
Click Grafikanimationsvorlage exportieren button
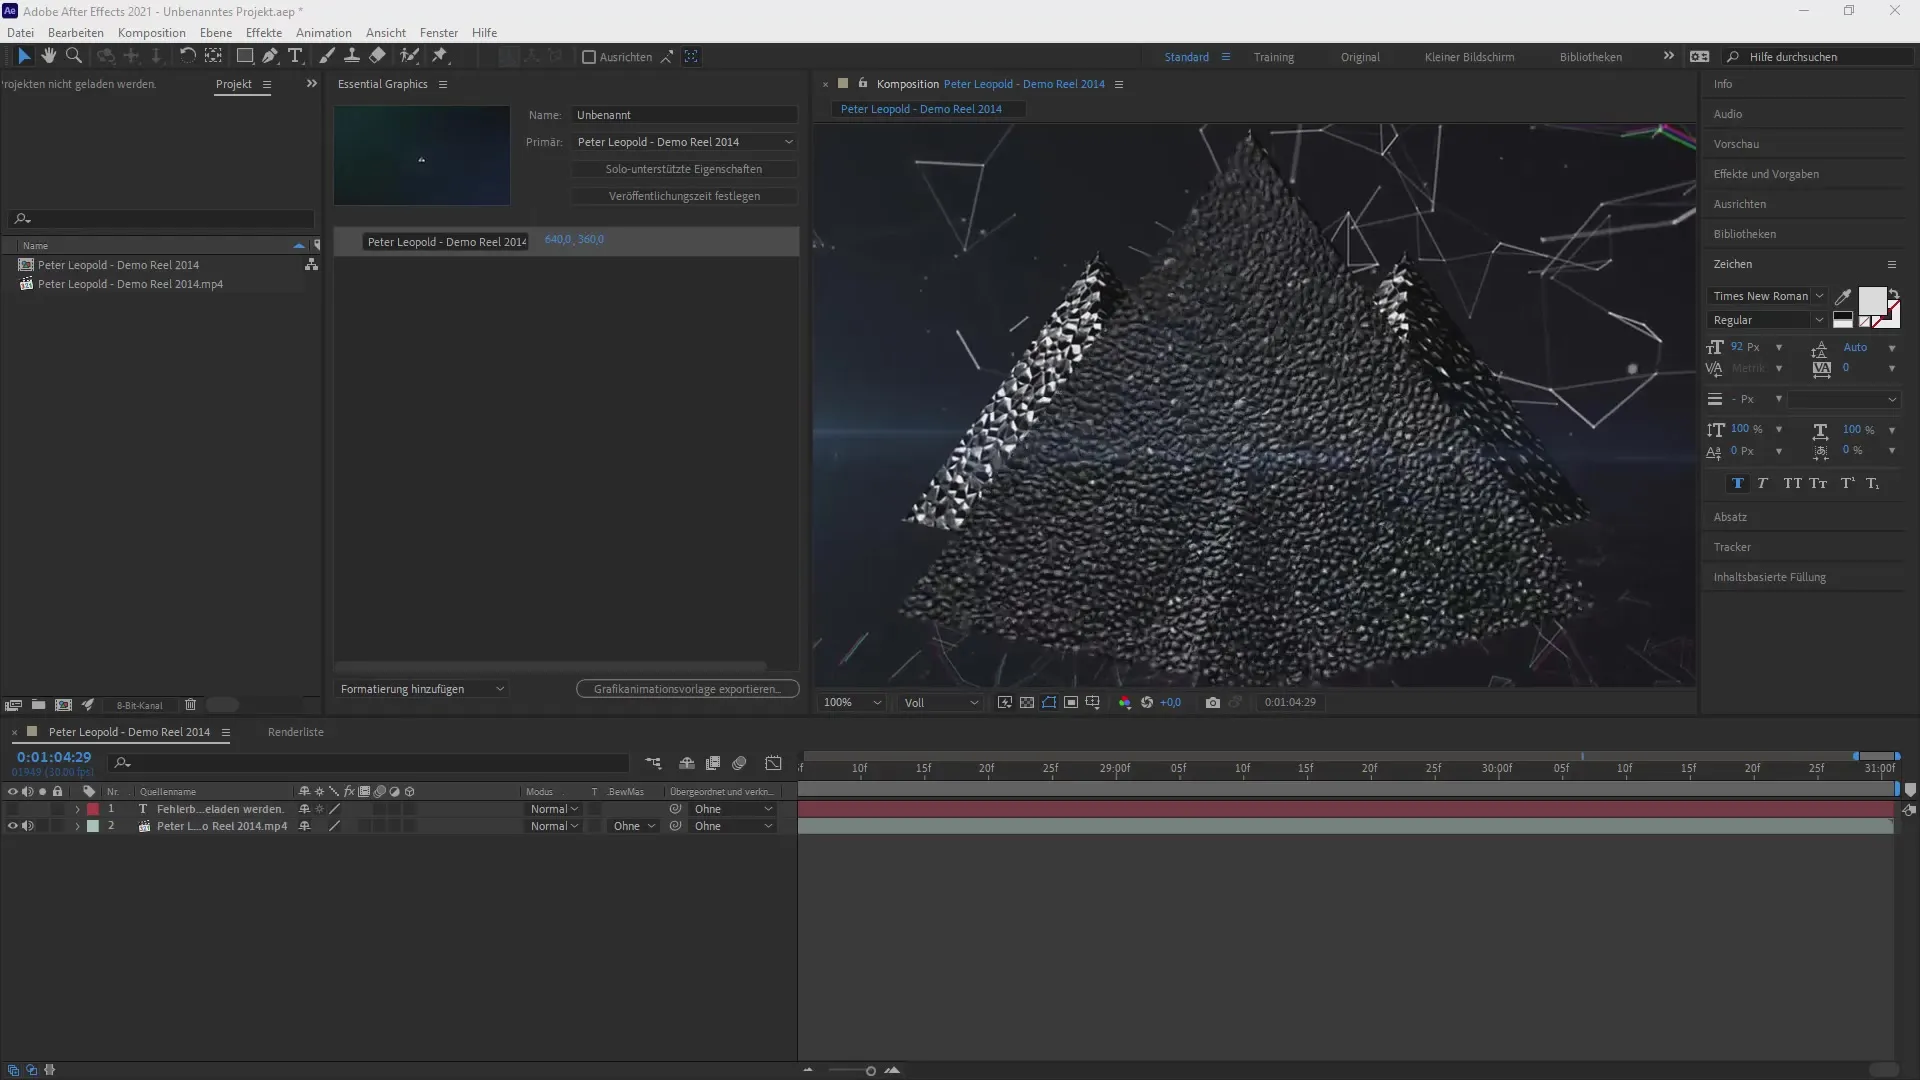pyautogui.click(x=687, y=689)
